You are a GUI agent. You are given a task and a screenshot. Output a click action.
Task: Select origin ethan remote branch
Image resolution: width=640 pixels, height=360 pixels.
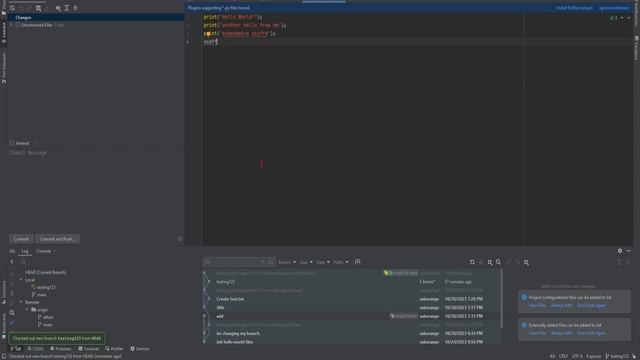[x=48, y=317]
